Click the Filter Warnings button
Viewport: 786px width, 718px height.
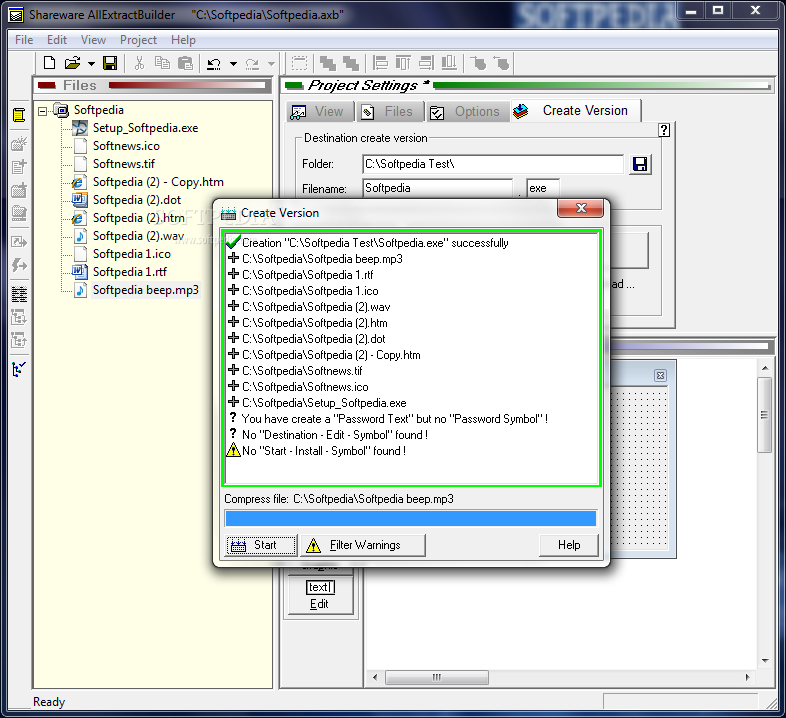(x=362, y=545)
